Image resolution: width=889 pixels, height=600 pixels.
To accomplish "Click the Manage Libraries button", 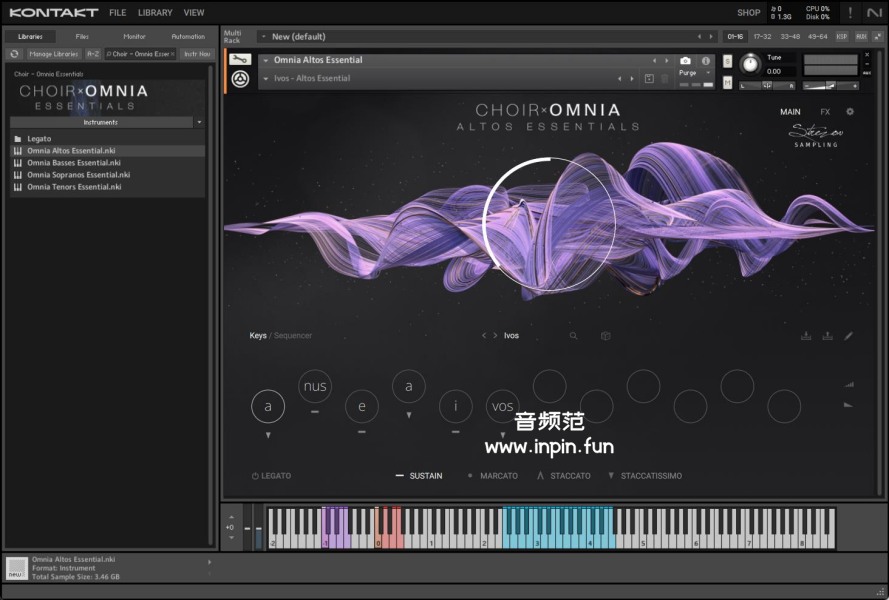I will coord(53,54).
